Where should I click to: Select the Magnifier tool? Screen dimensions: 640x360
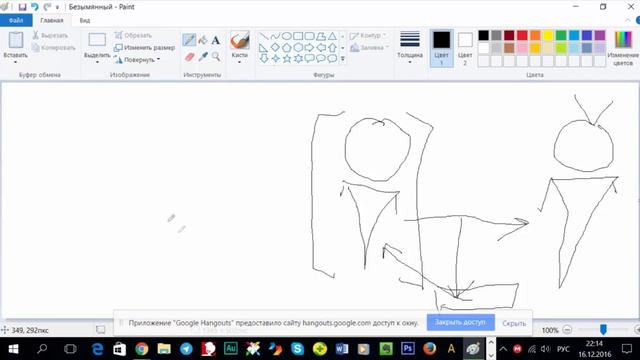pos(216,56)
